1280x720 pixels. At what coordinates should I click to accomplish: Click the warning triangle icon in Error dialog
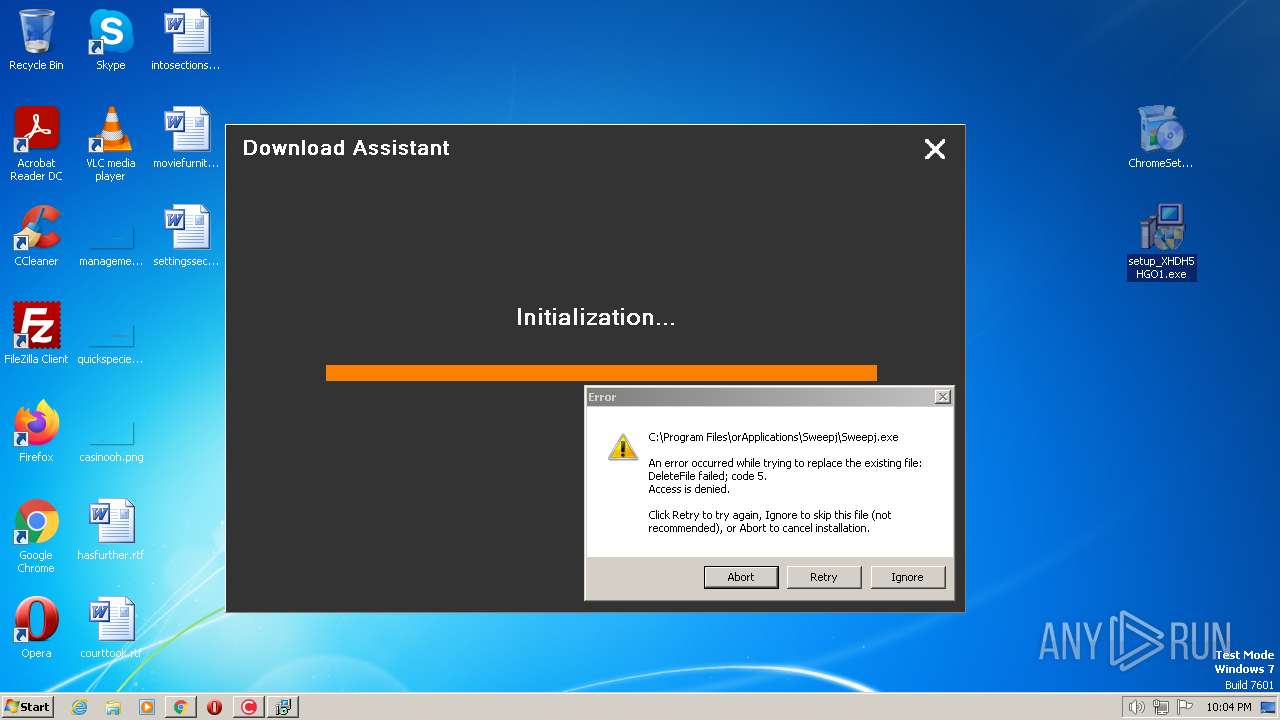tap(623, 446)
